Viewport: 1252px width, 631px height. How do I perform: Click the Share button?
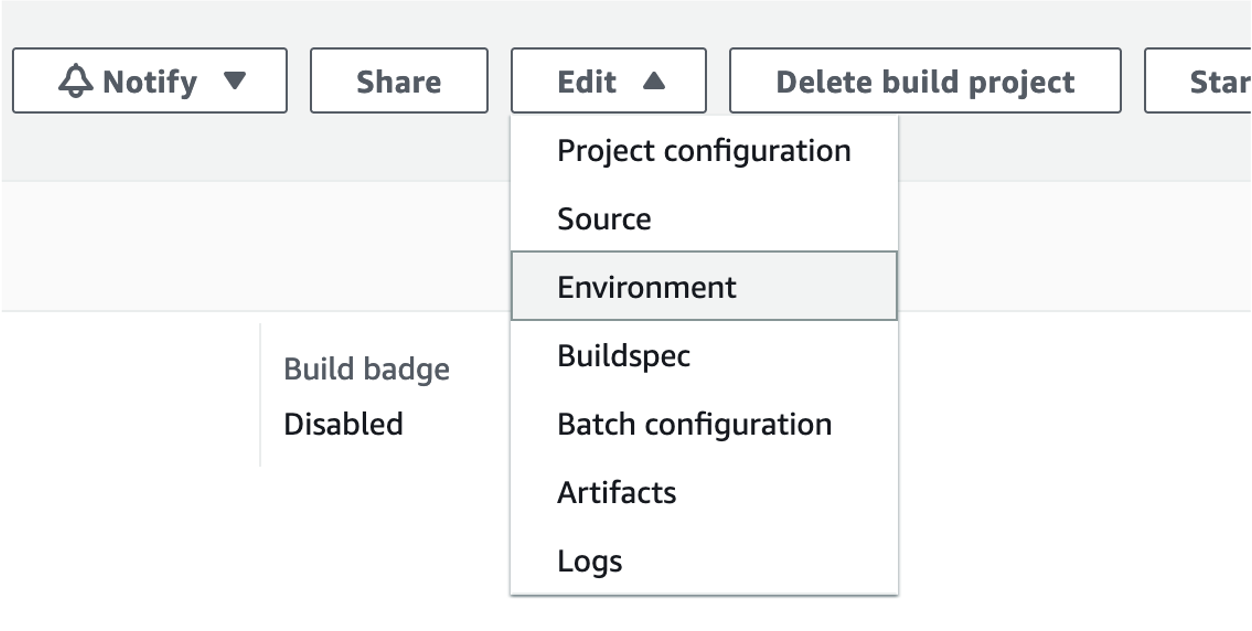[399, 81]
